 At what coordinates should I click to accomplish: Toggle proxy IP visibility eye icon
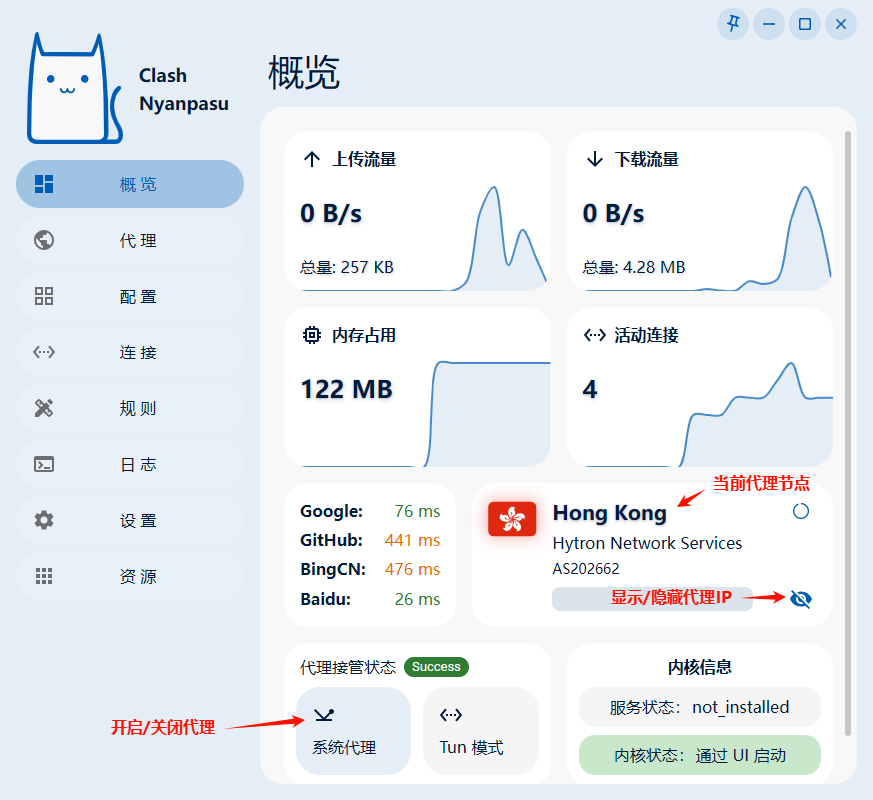click(800, 598)
